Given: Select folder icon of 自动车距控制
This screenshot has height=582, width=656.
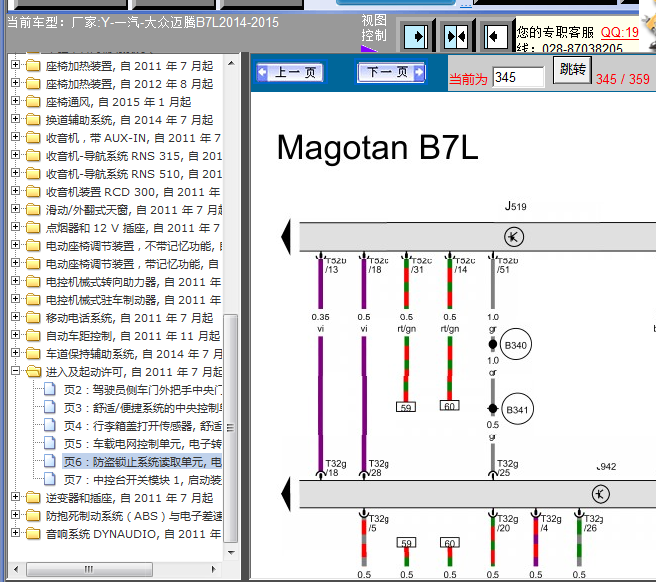Looking at the screenshot, I should tap(33, 336).
